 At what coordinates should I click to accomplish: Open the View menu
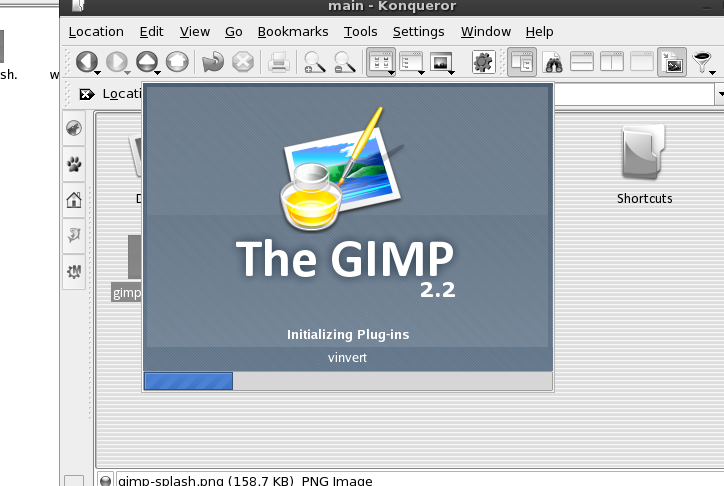195,31
